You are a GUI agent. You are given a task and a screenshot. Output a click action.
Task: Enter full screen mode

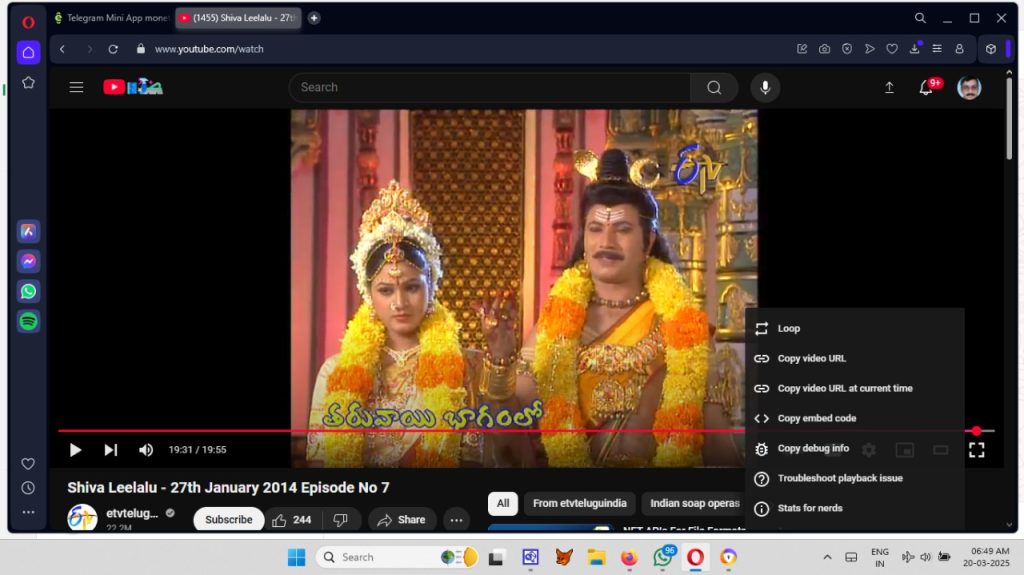click(976, 450)
